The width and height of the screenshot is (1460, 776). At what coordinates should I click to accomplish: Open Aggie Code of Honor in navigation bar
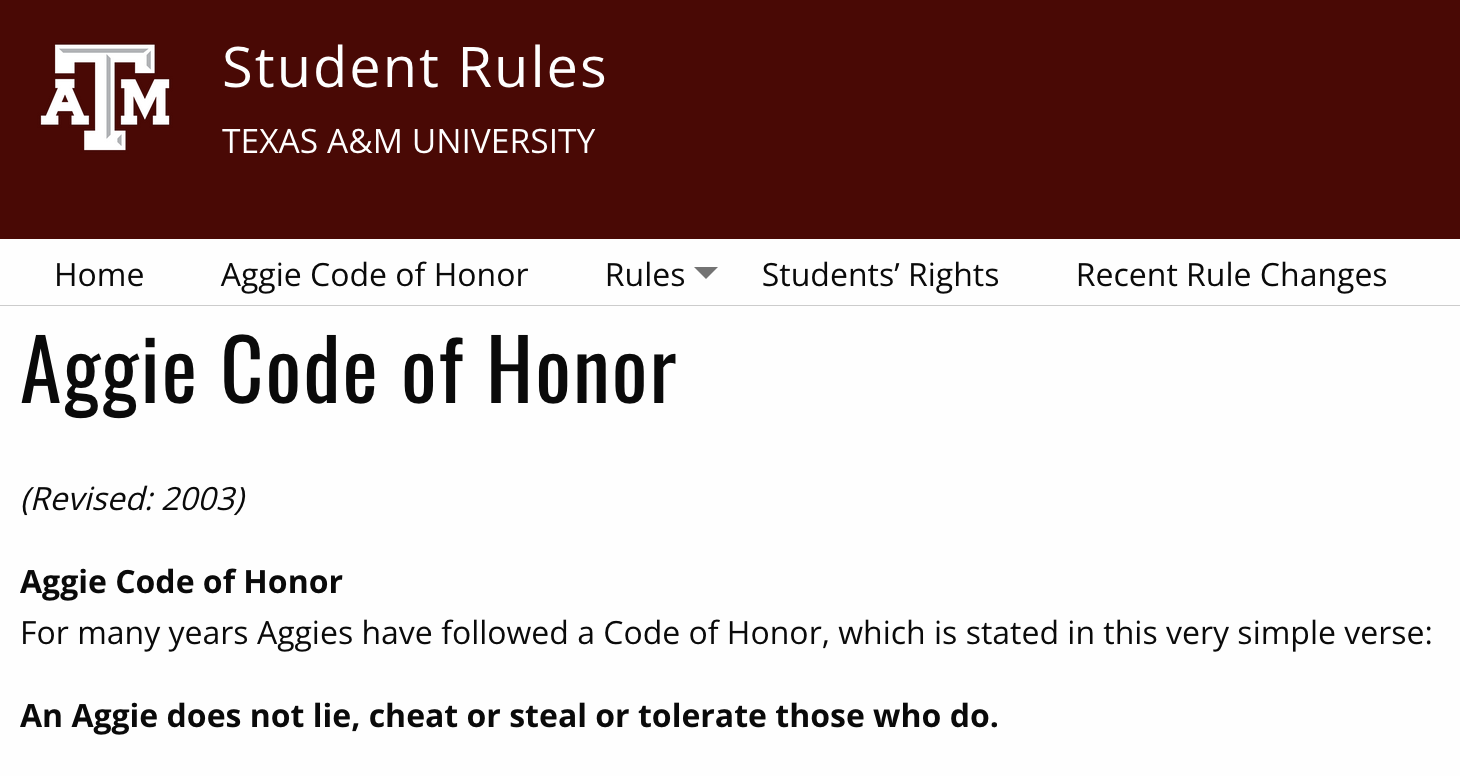tap(374, 275)
